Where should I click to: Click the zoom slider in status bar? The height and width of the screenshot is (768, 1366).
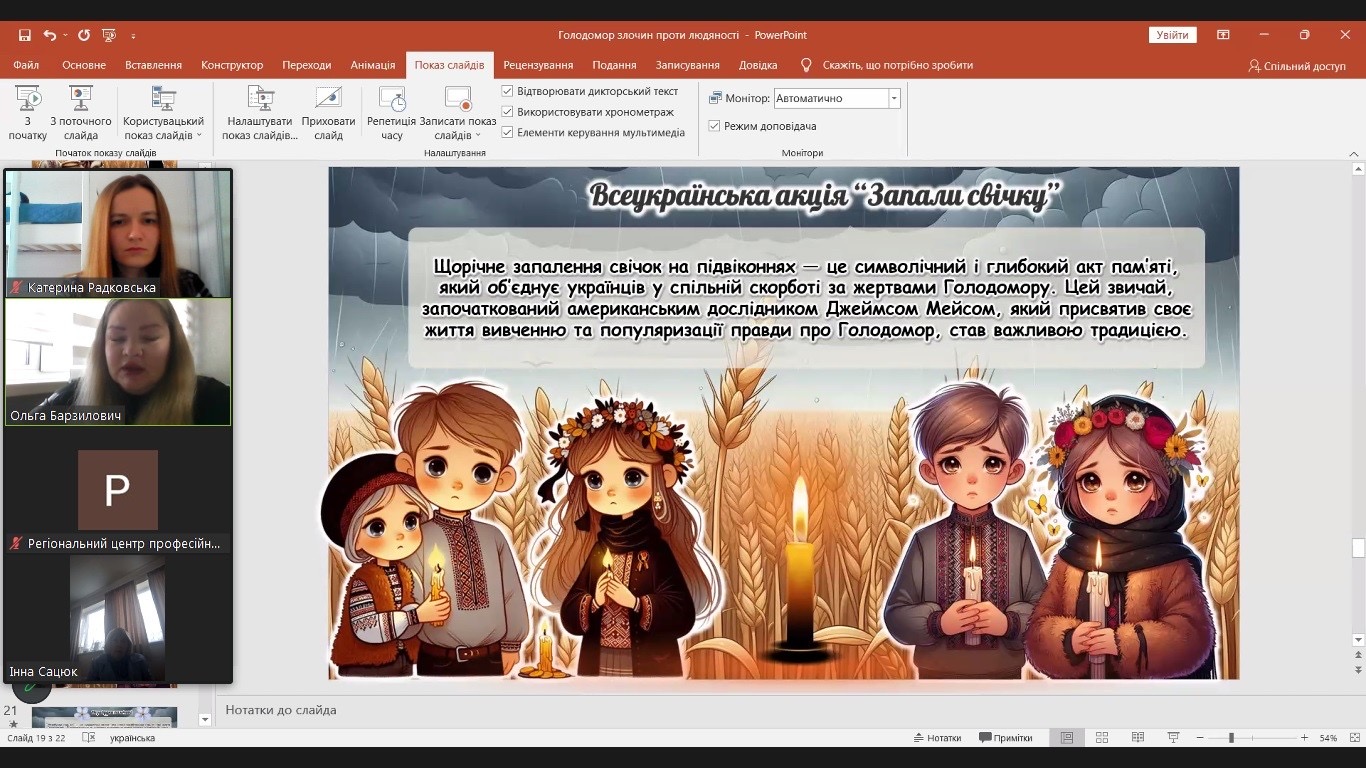(1231, 738)
